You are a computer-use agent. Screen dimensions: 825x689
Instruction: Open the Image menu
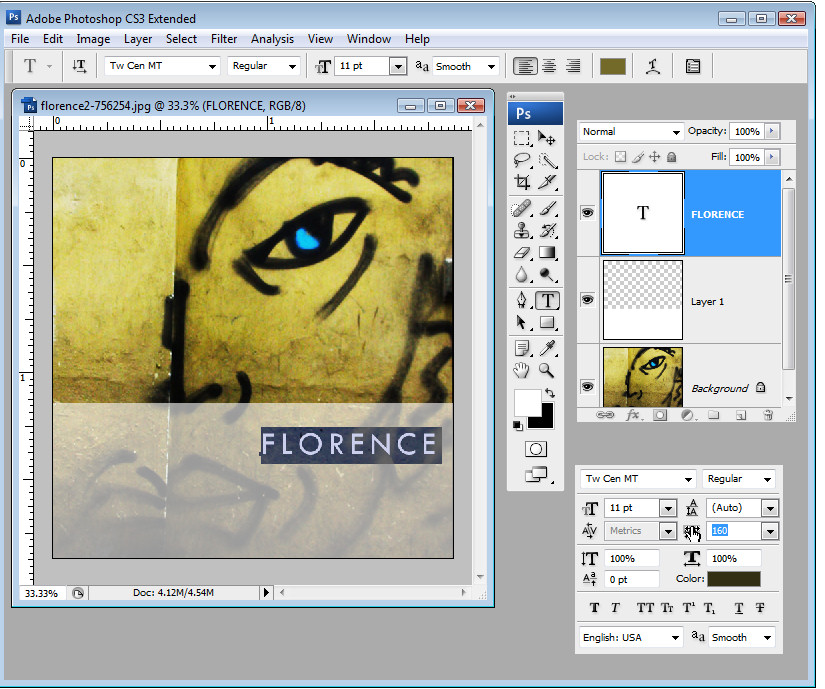point(93,39)
